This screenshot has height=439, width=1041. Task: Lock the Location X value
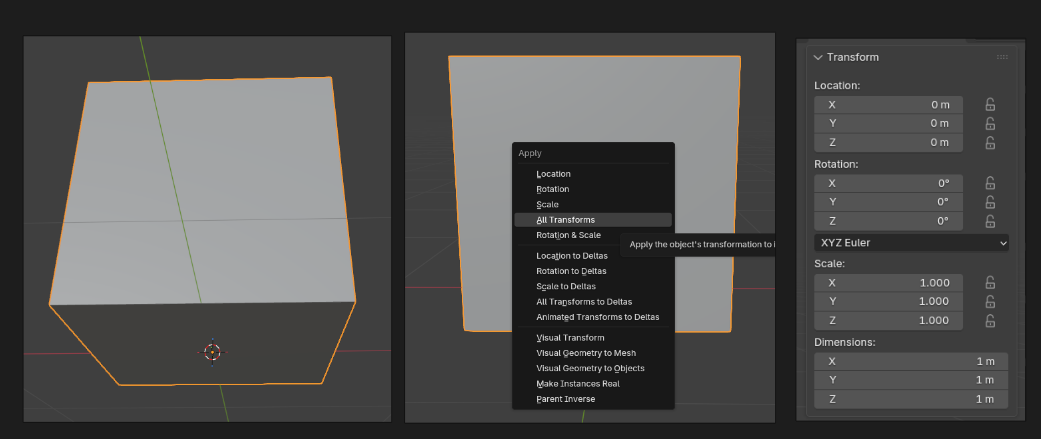click(x=990, y=104)
